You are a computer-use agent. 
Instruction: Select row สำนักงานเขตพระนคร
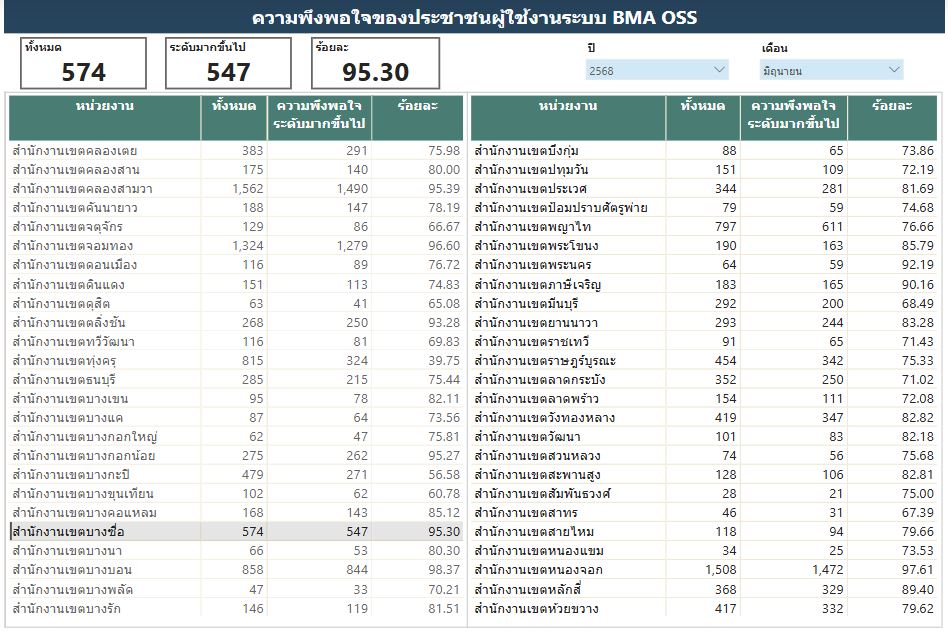tap(704, 265)
